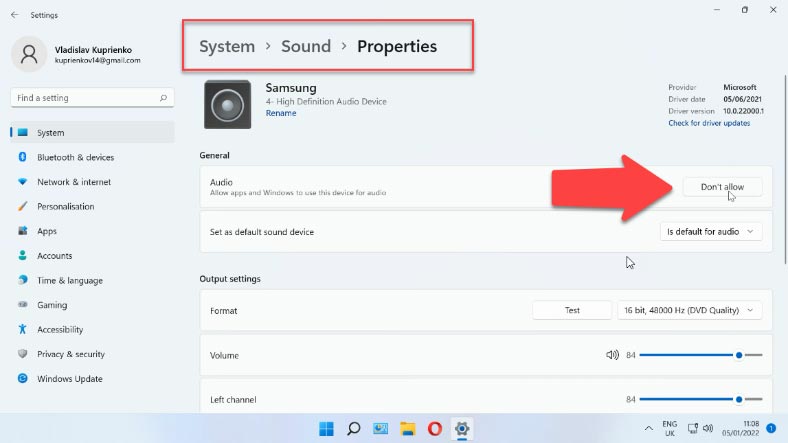Image resolution: width=788 pixels, height=443 pixels.
Task: Click the Don't allow audio button
Action: click(722, 187)
